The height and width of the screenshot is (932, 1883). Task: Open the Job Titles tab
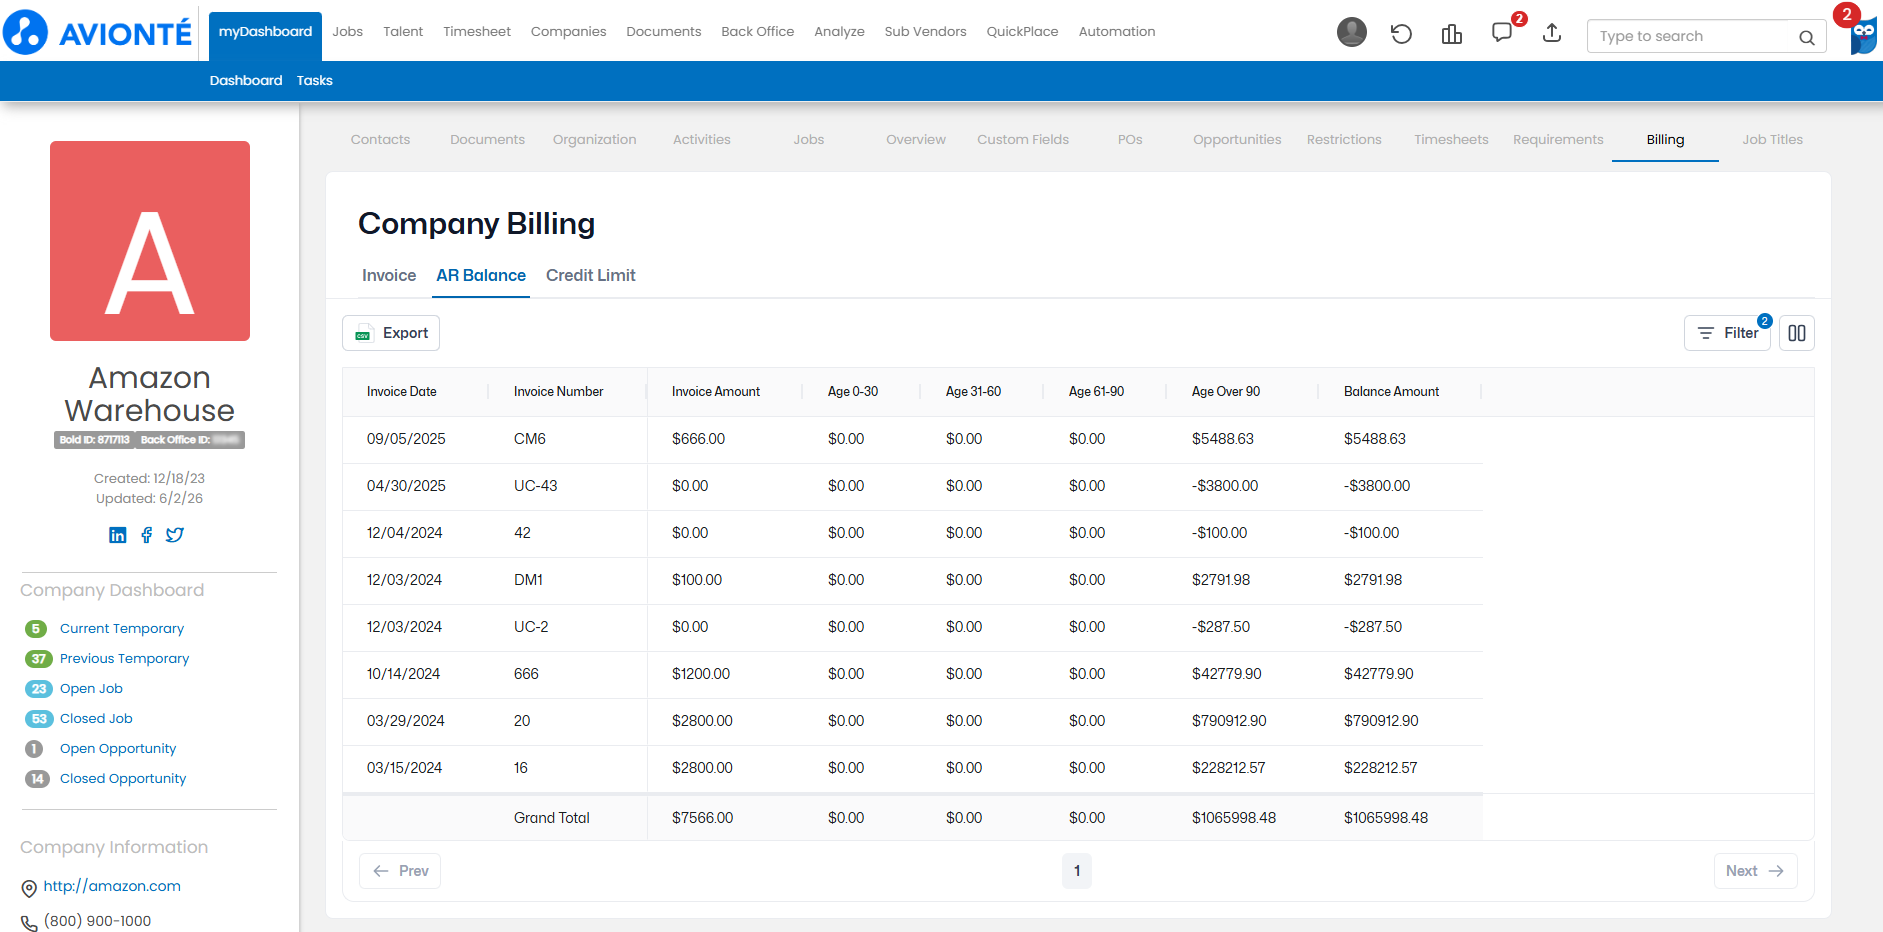1772,140
